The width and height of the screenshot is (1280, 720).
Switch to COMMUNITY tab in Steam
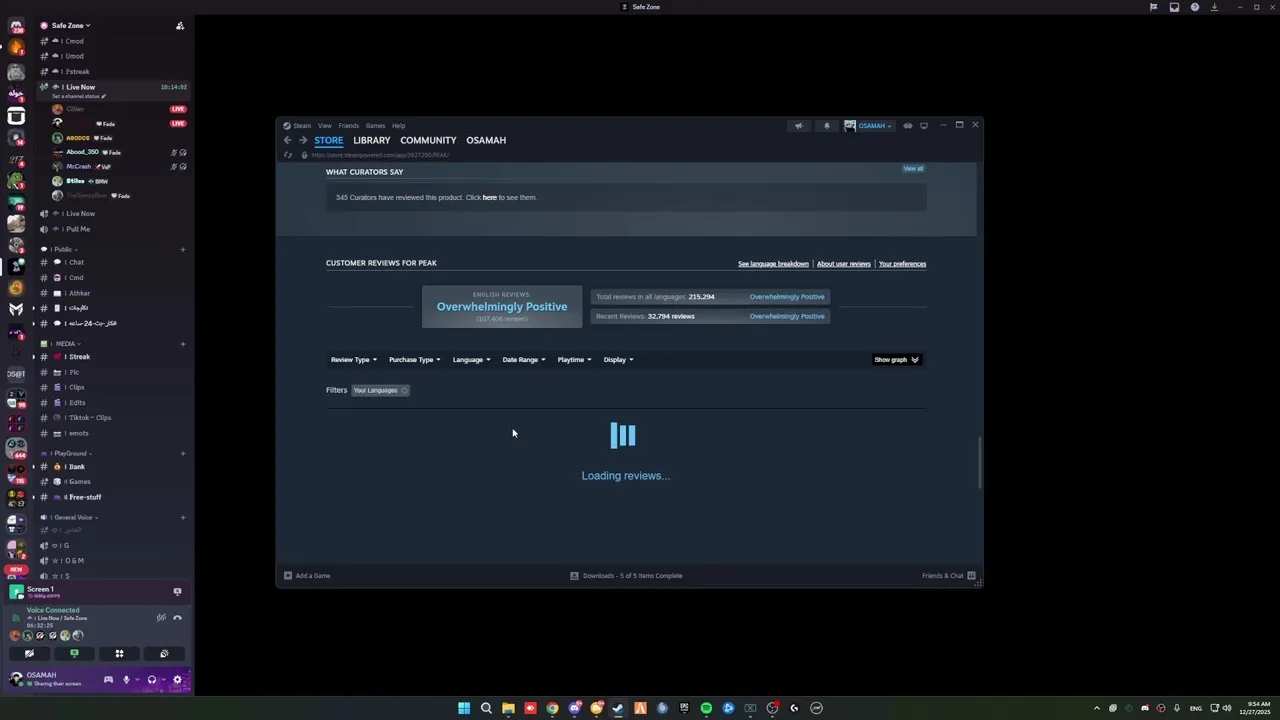click(x=428, y=140)
